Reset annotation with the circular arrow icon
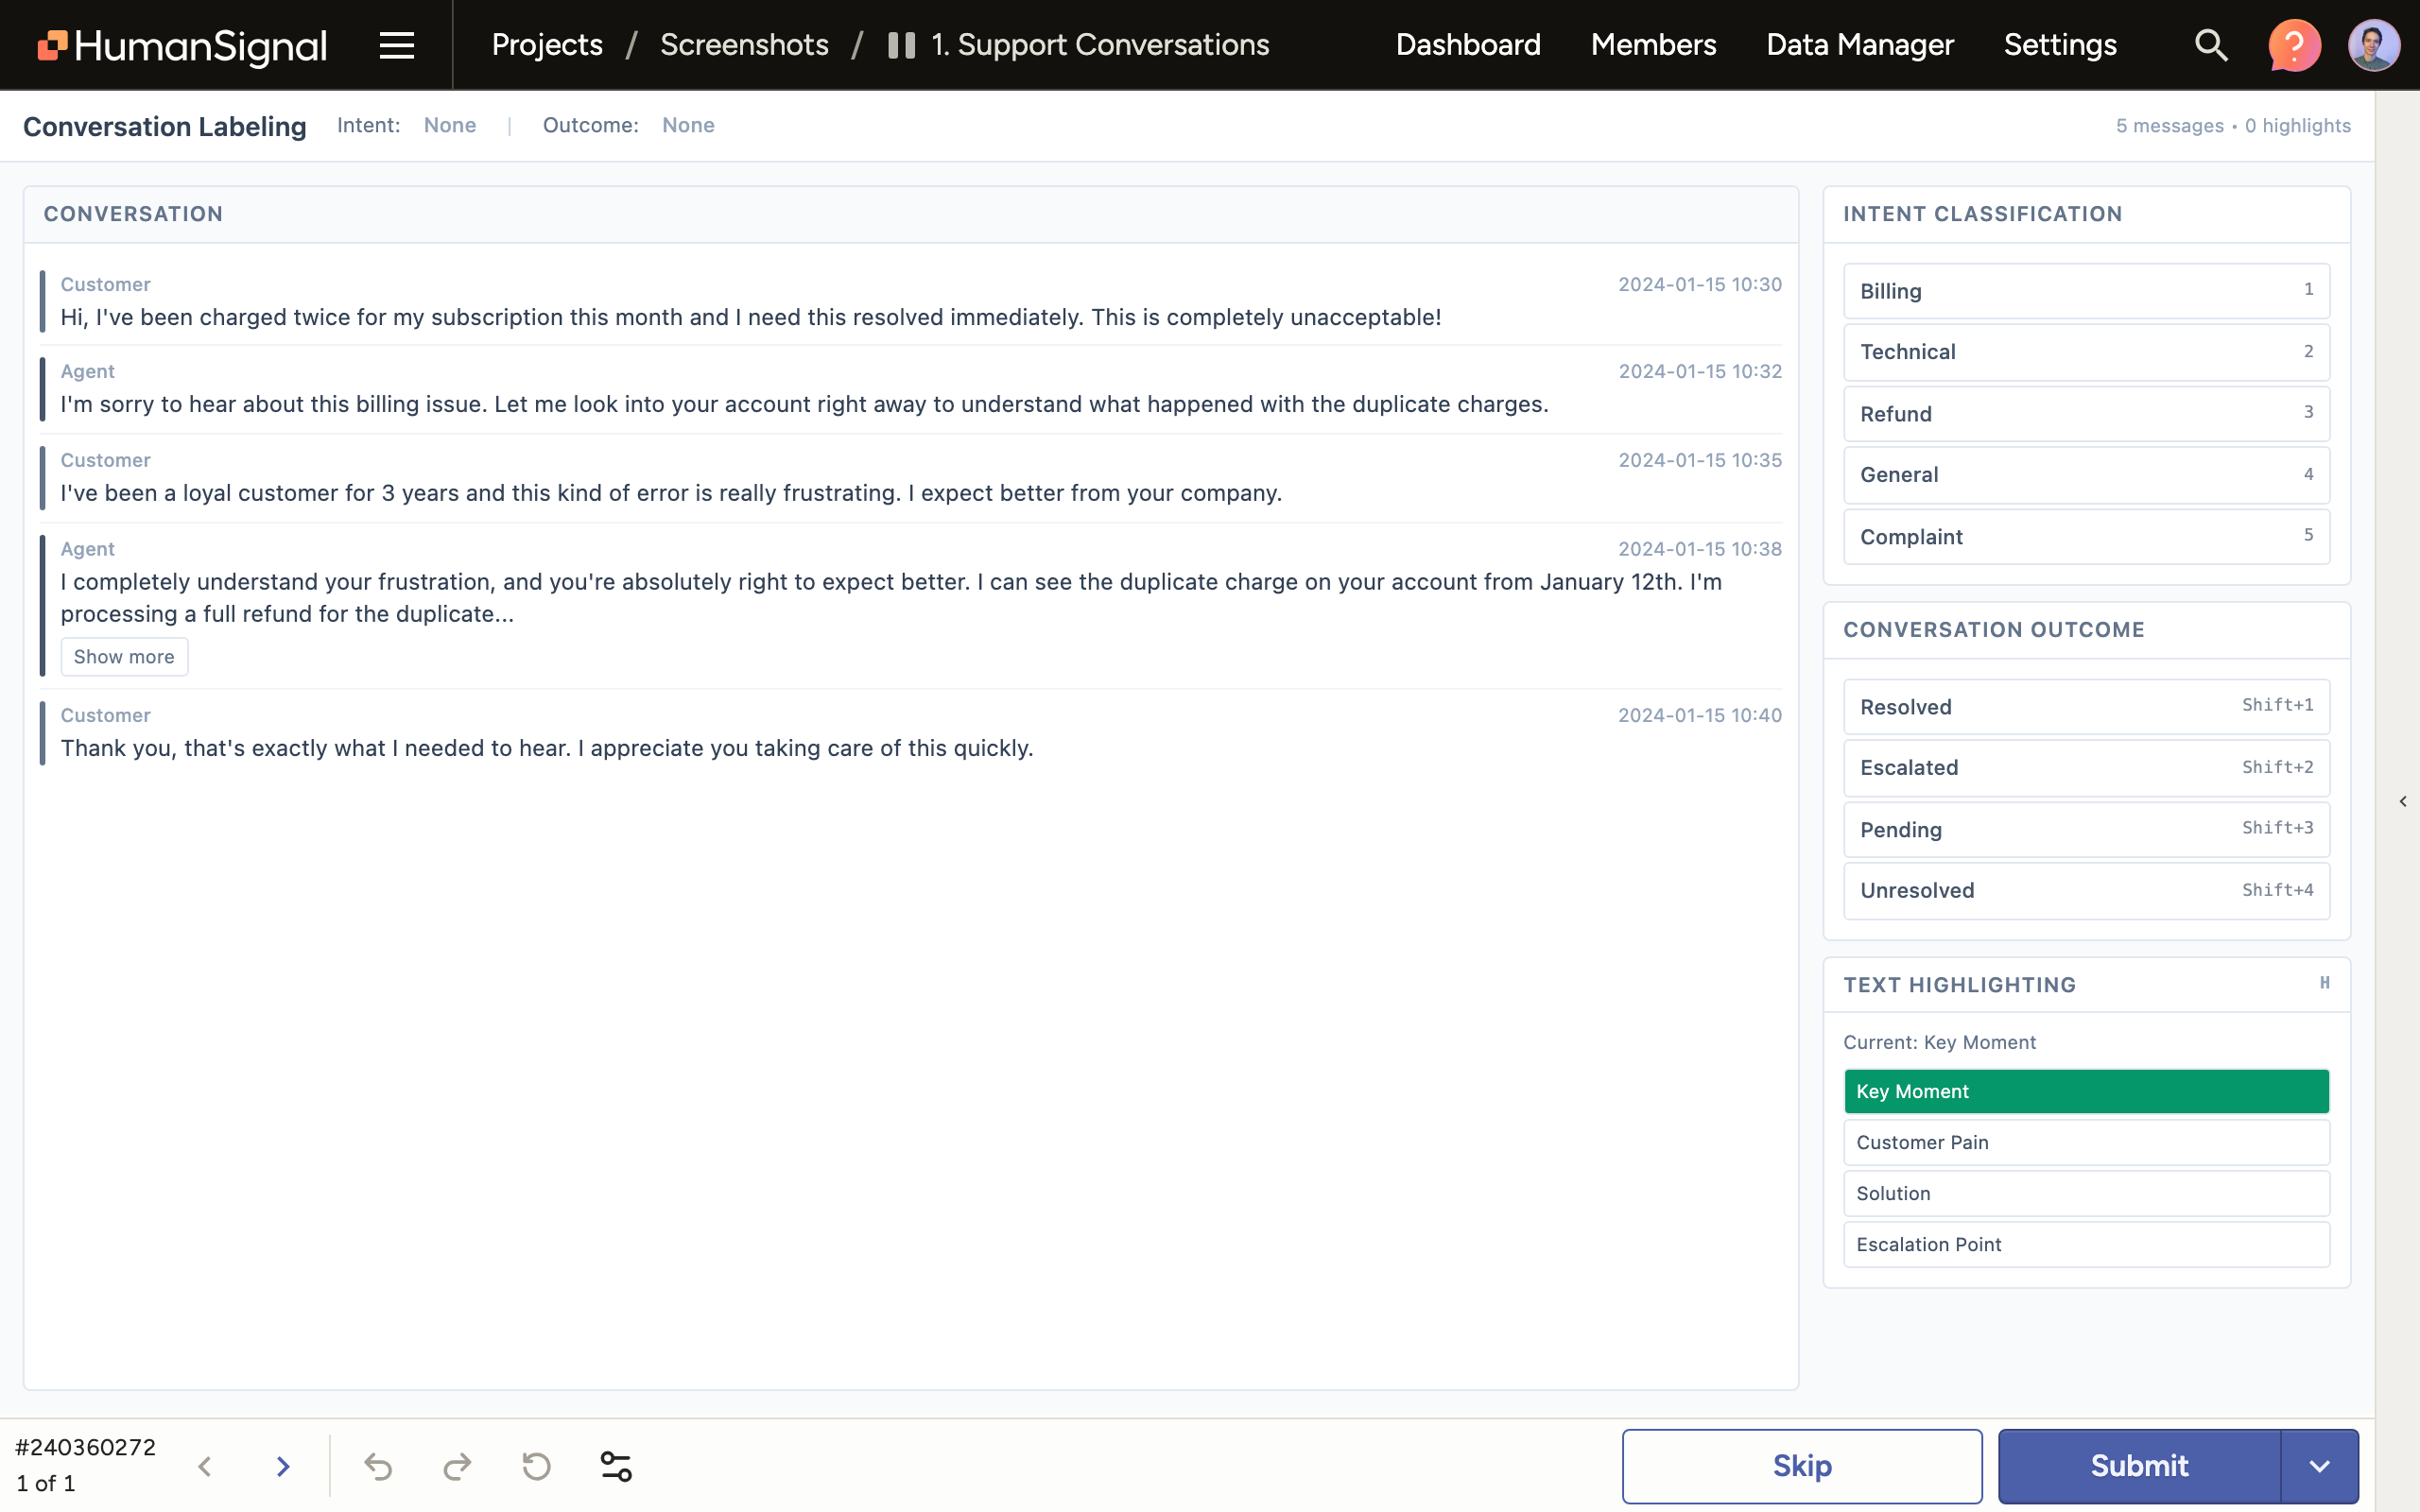2420x1512 pixels. tap(537, 1466)
